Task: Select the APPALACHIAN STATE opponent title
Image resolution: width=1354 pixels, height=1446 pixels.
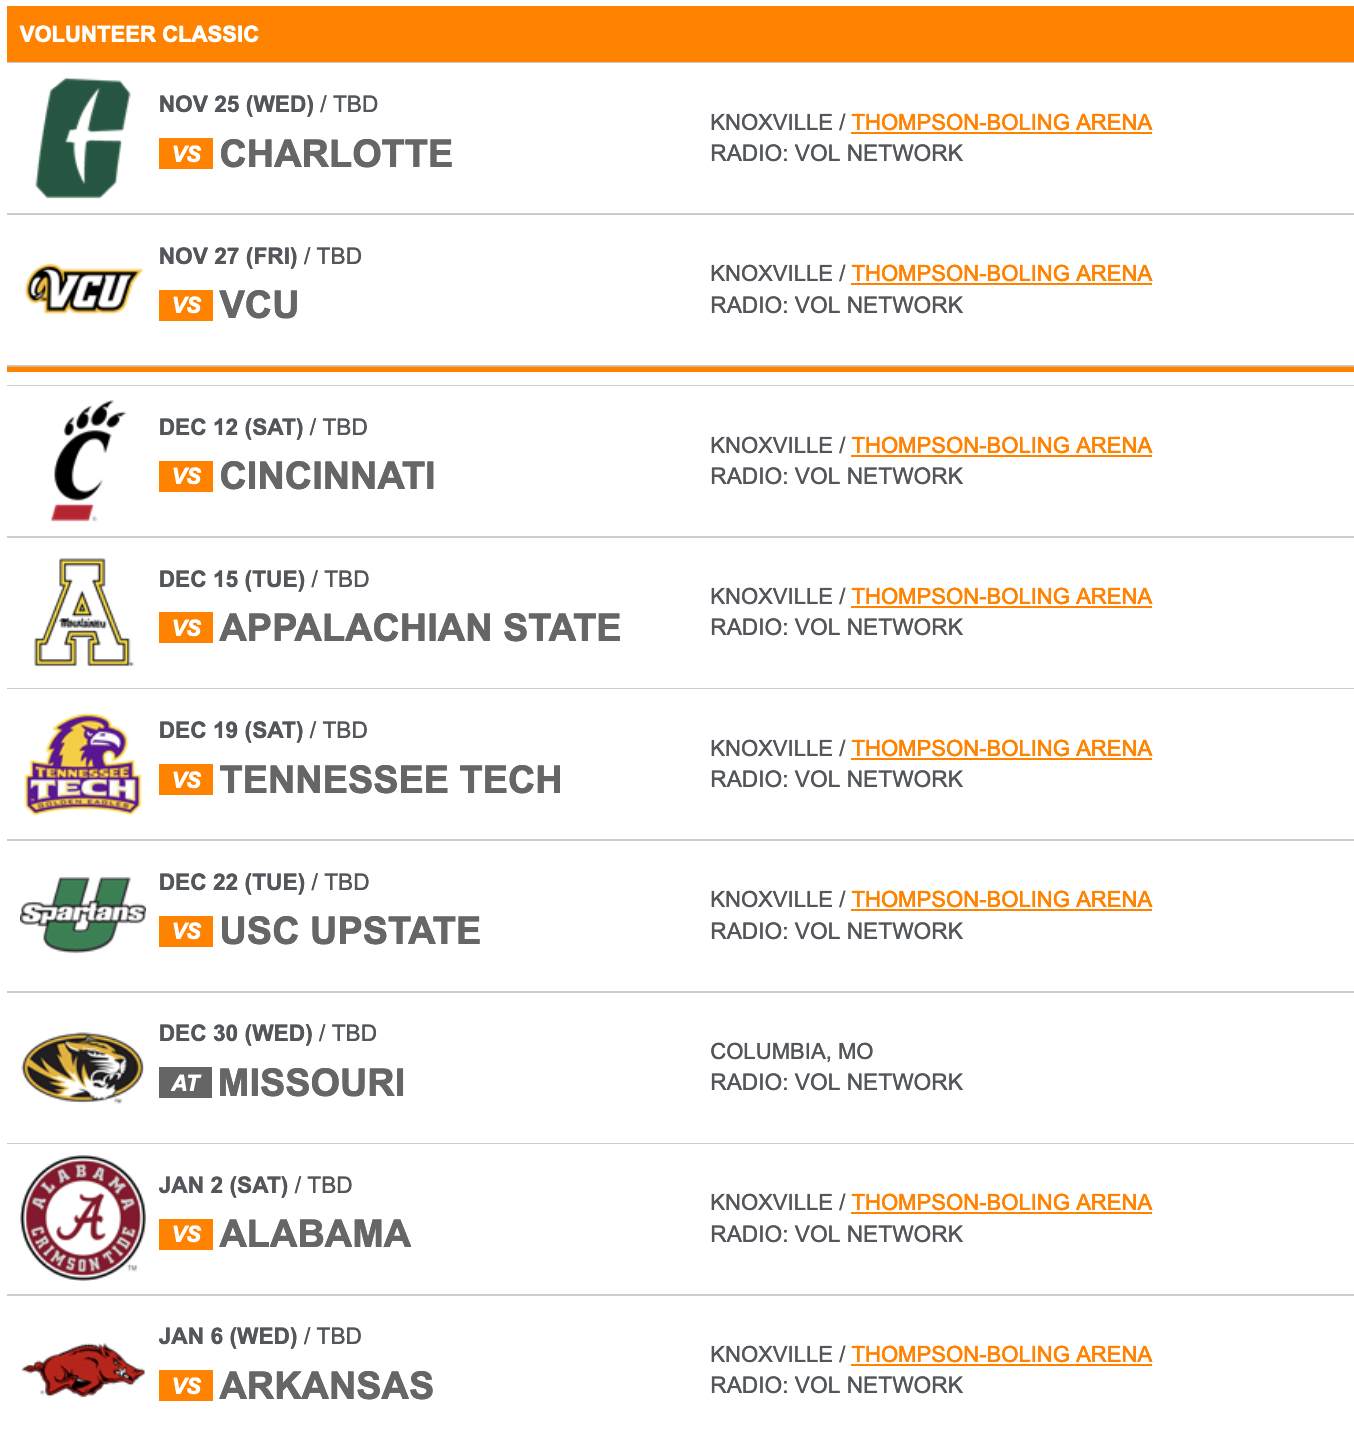Action: 420,628
